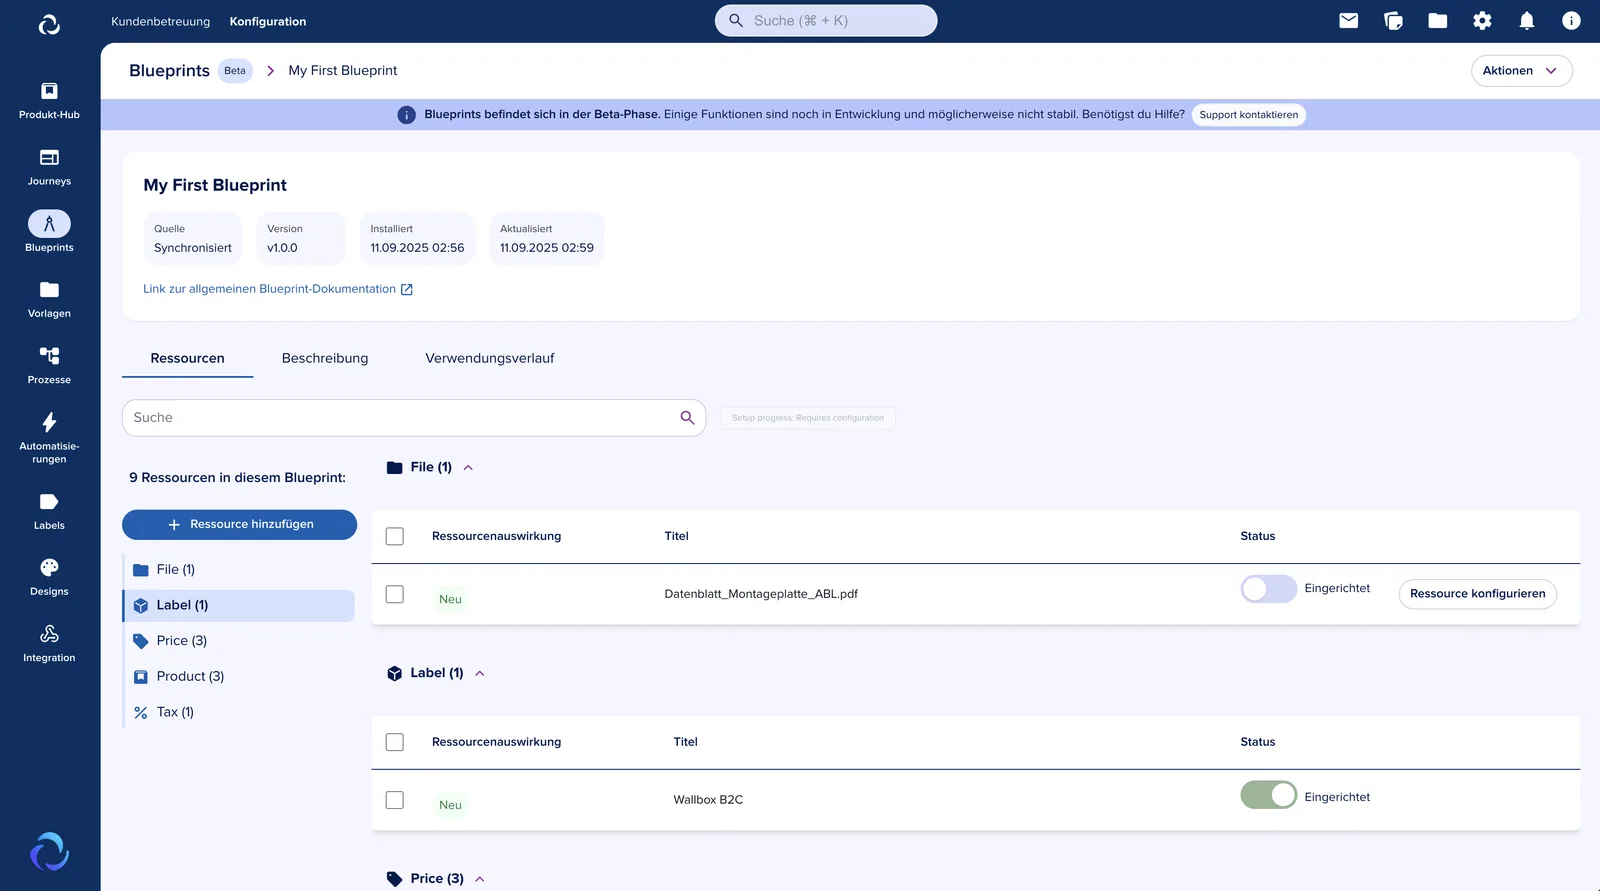Screen dimensions: 1600x891
Task: Open Journeys in the sidebar
Action: (x=49, y=167)
